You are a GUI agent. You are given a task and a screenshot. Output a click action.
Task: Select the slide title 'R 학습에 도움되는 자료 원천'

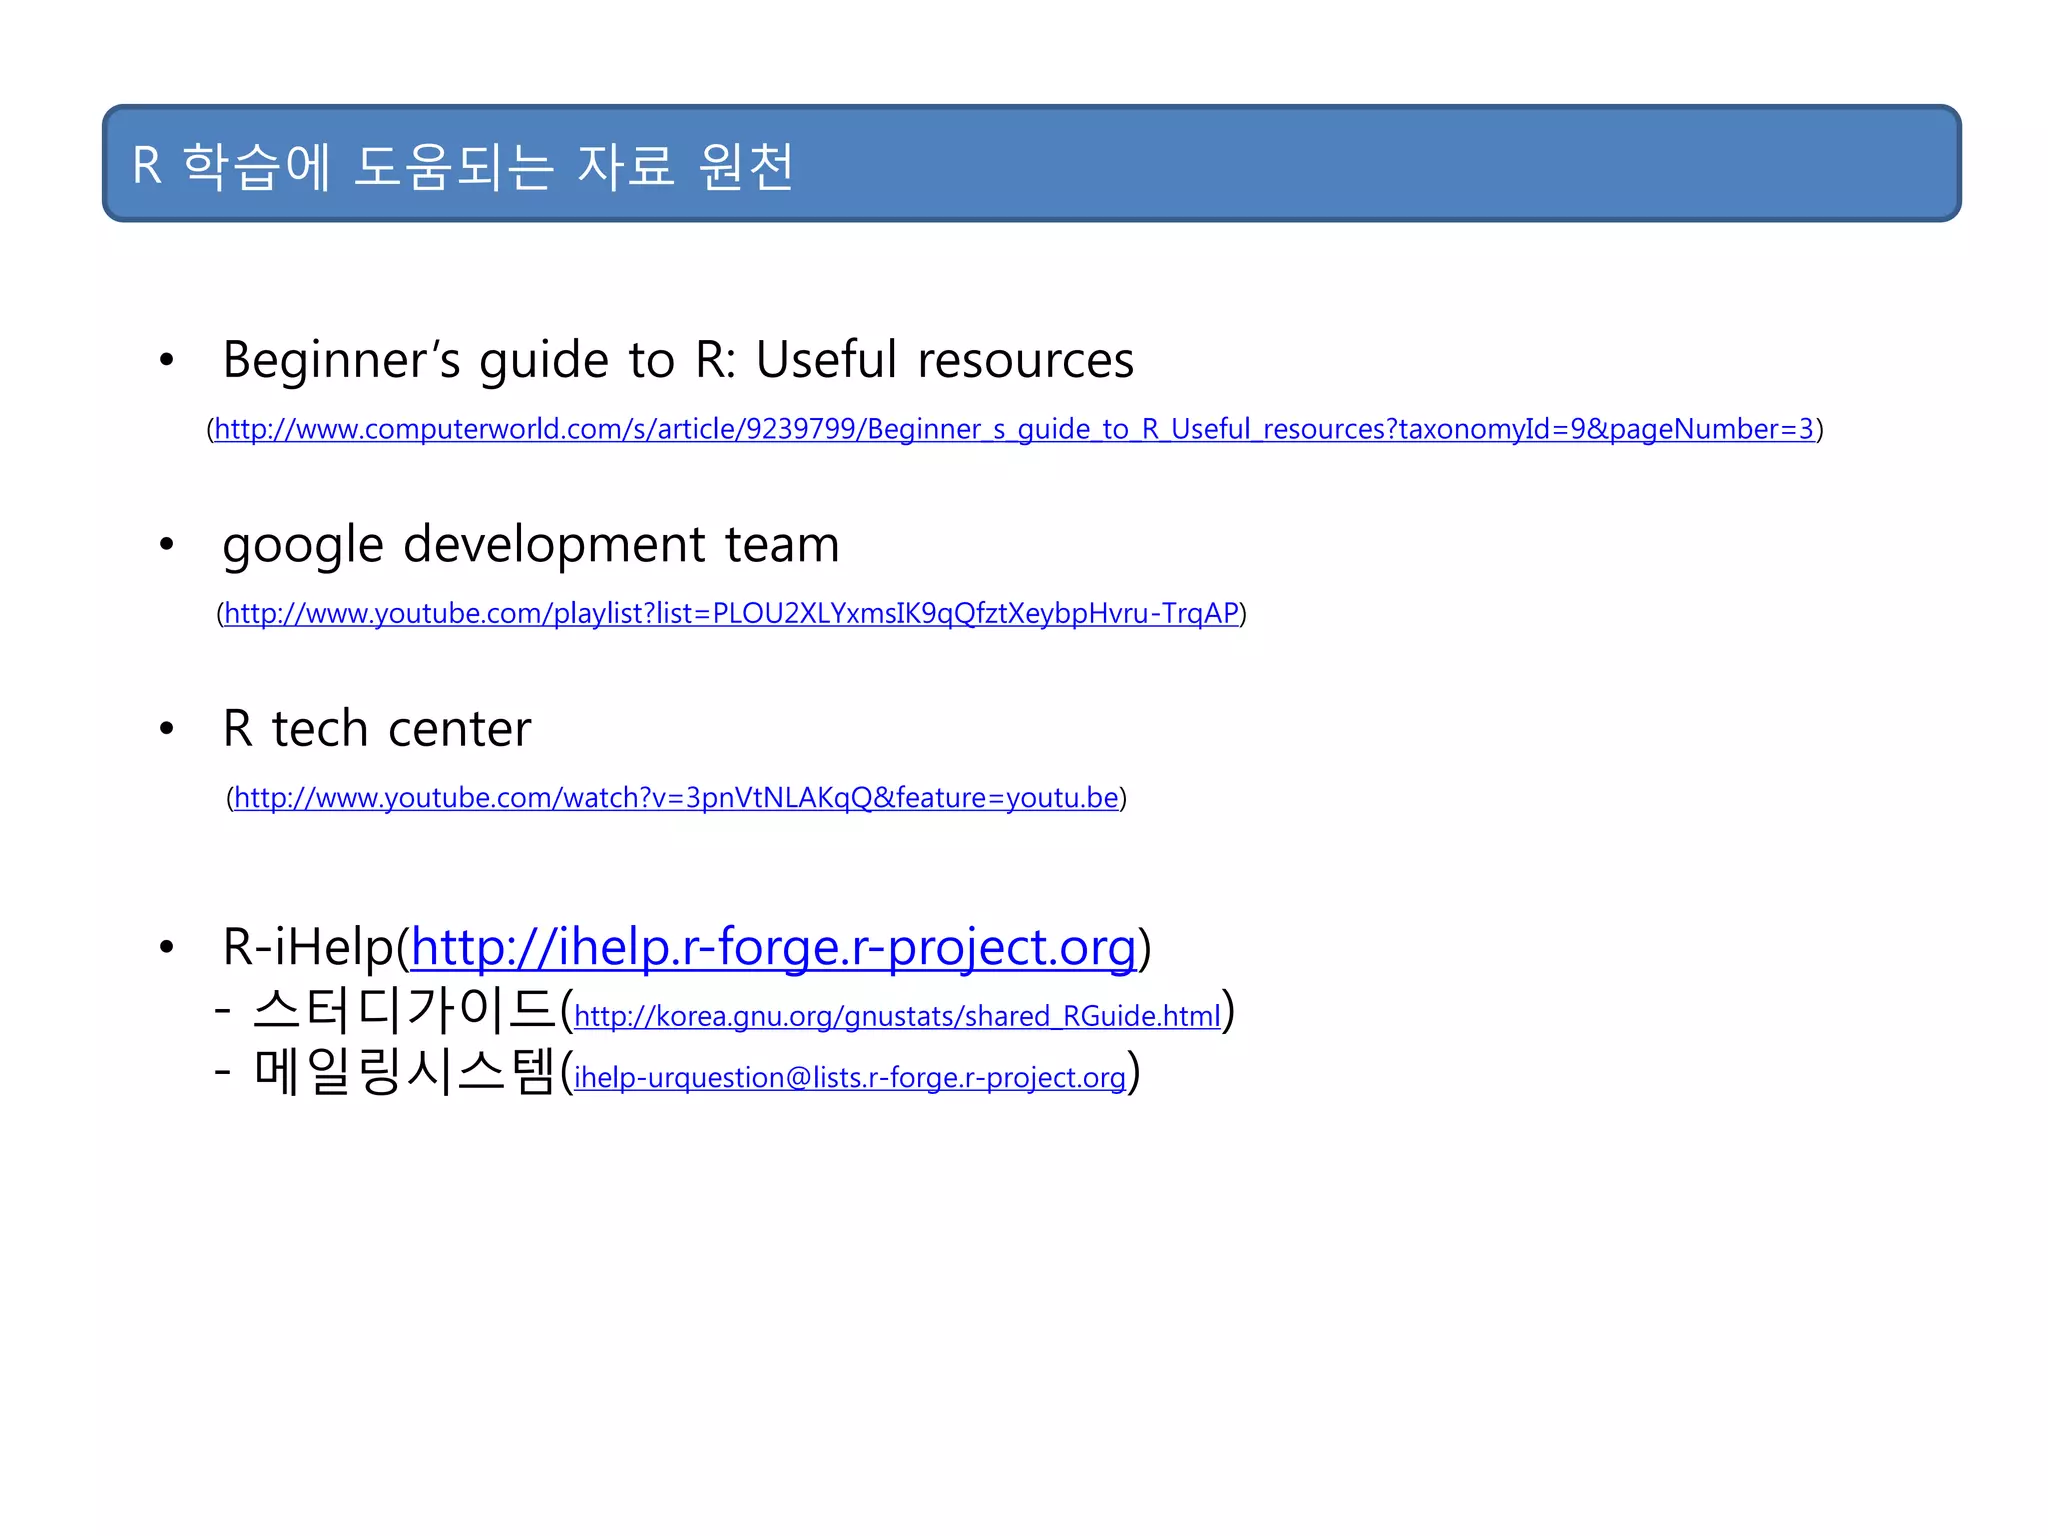pyautogui.click(x=463, y=165)
